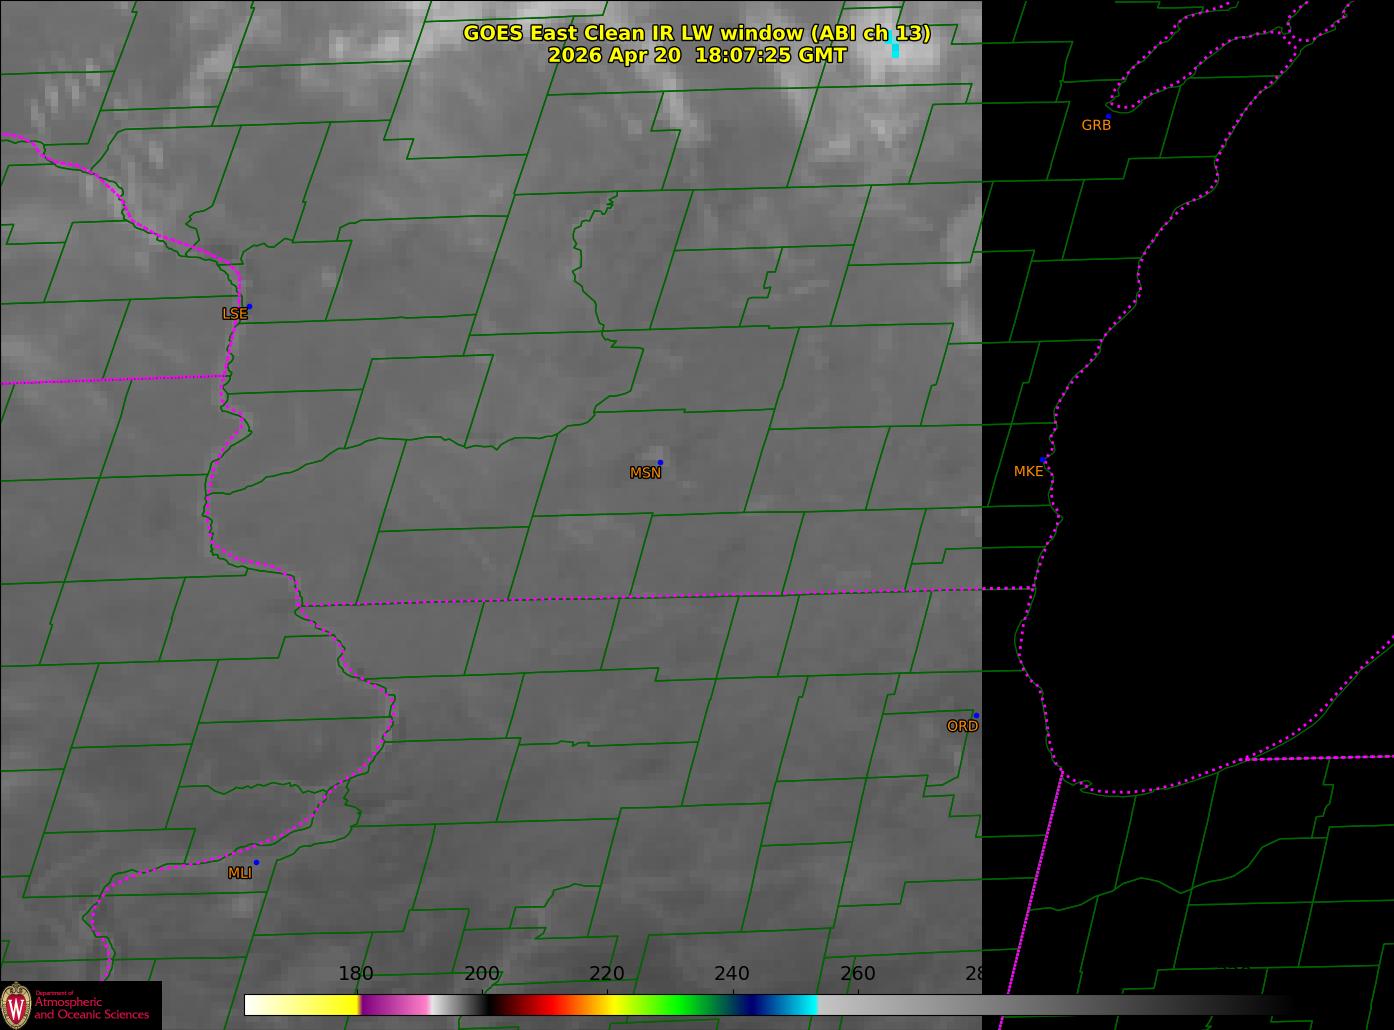Click the 260 tick label on the color scale
Viewport: 1394px width, 1030px height.
coord(858,974)
